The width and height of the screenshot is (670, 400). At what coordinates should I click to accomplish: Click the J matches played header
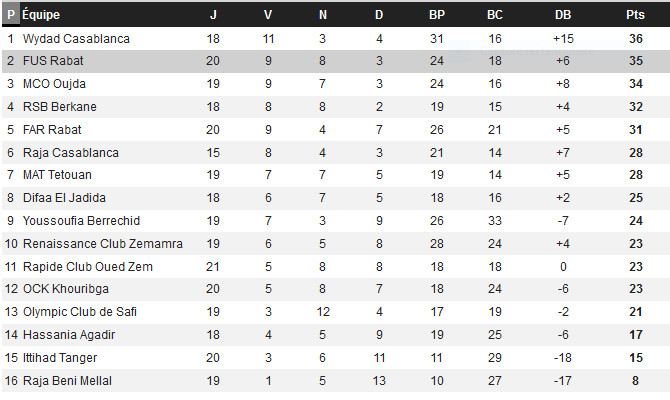pos(213,15)
